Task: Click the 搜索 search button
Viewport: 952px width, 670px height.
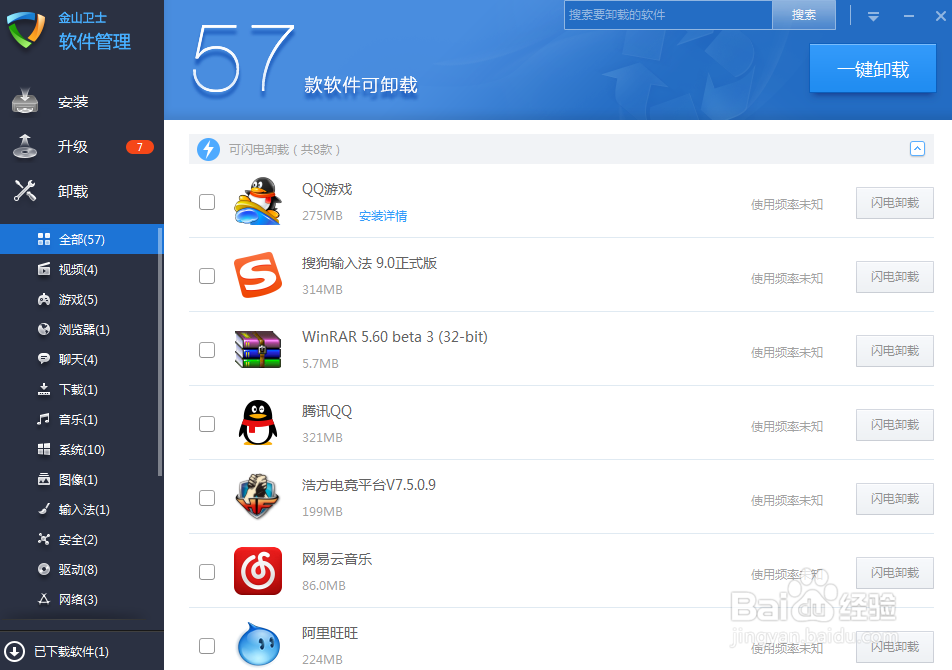Action: coord(804,15)
